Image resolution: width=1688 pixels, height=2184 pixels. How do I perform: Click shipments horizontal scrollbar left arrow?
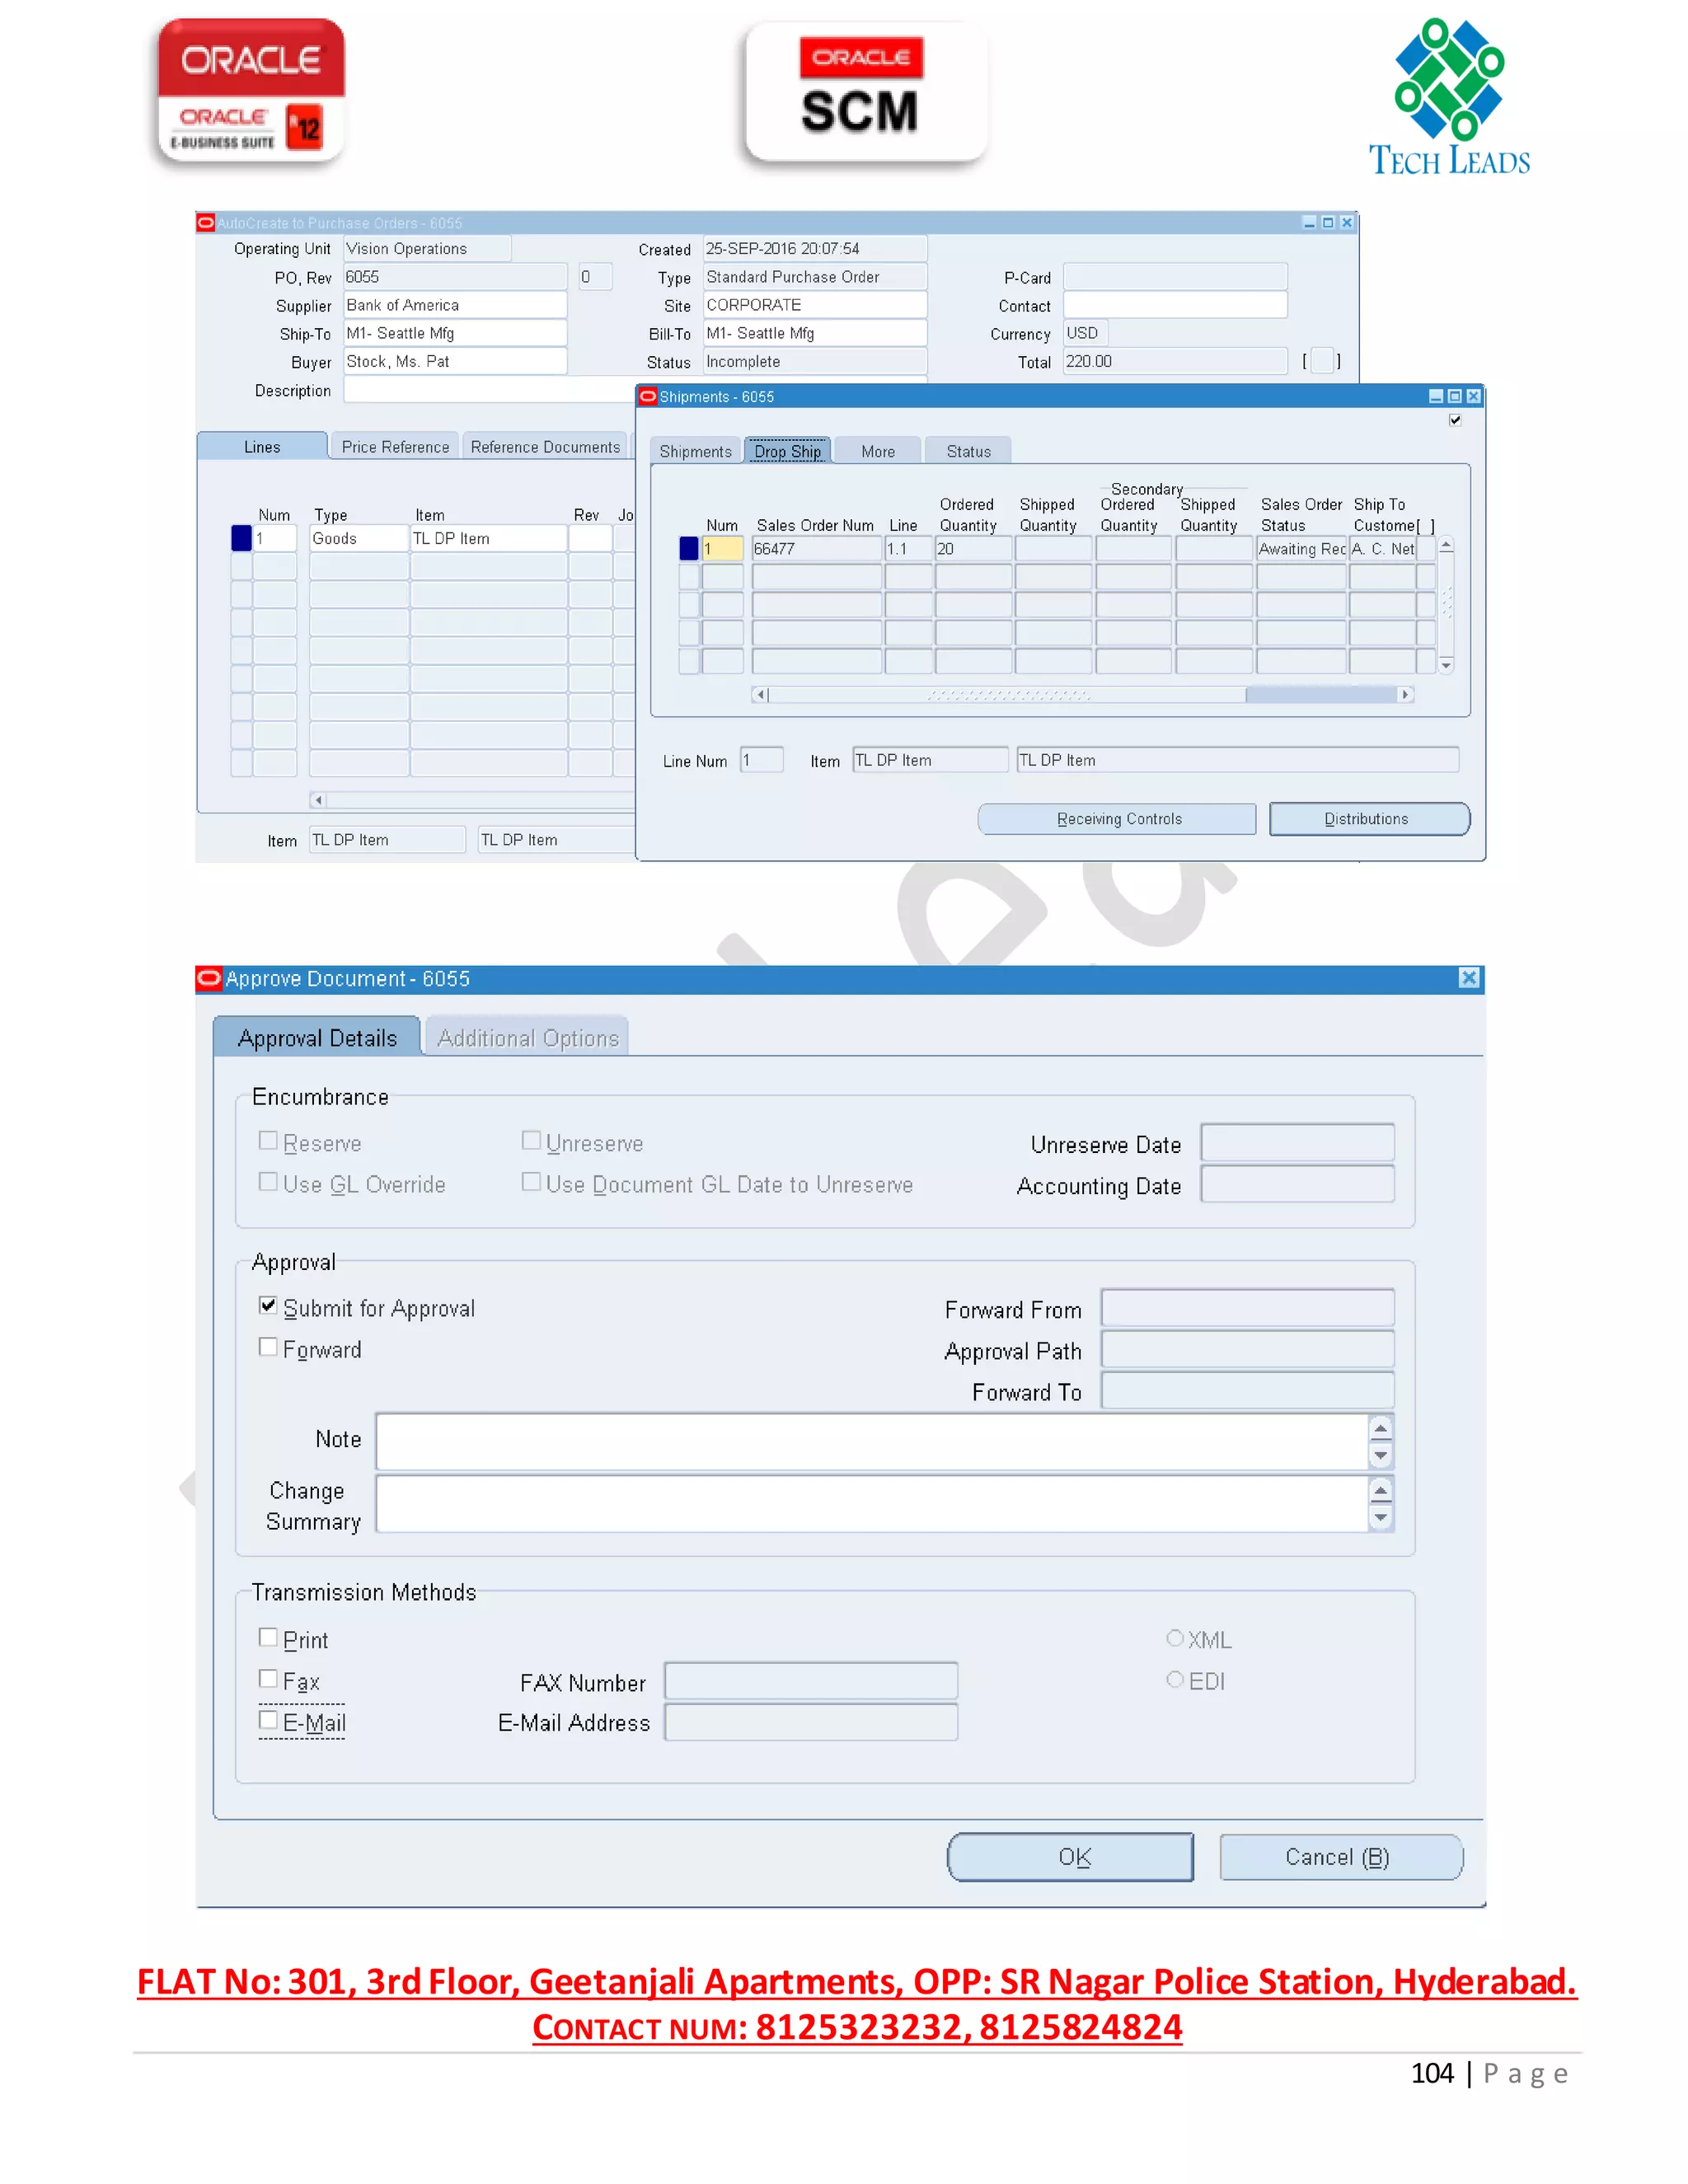click(761, 694)
